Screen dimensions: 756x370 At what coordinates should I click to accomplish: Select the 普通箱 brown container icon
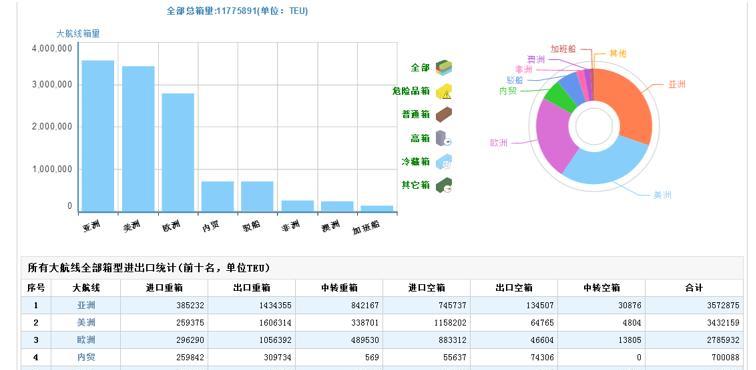pos(444,115)
